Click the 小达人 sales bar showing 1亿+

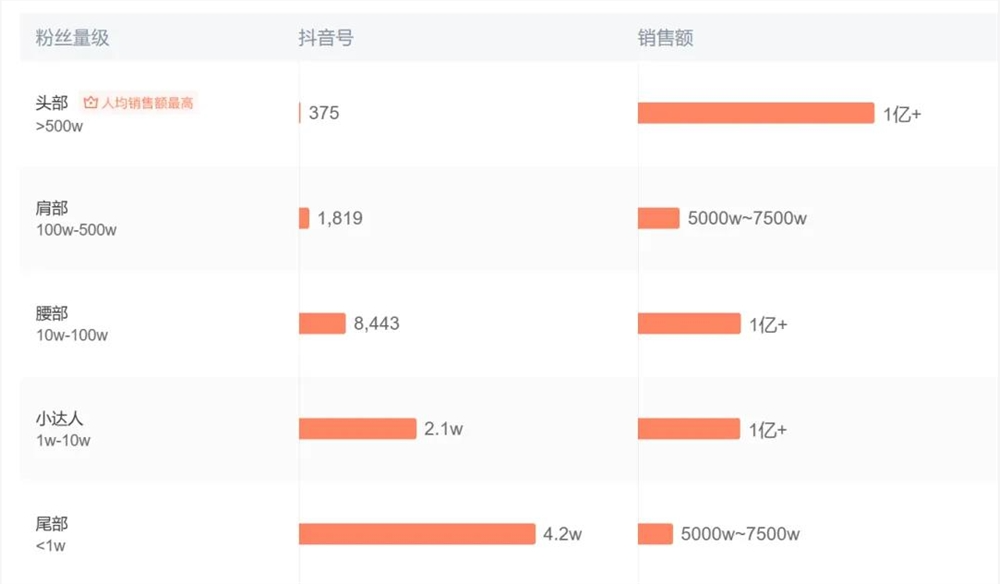[x=689, y=428]
